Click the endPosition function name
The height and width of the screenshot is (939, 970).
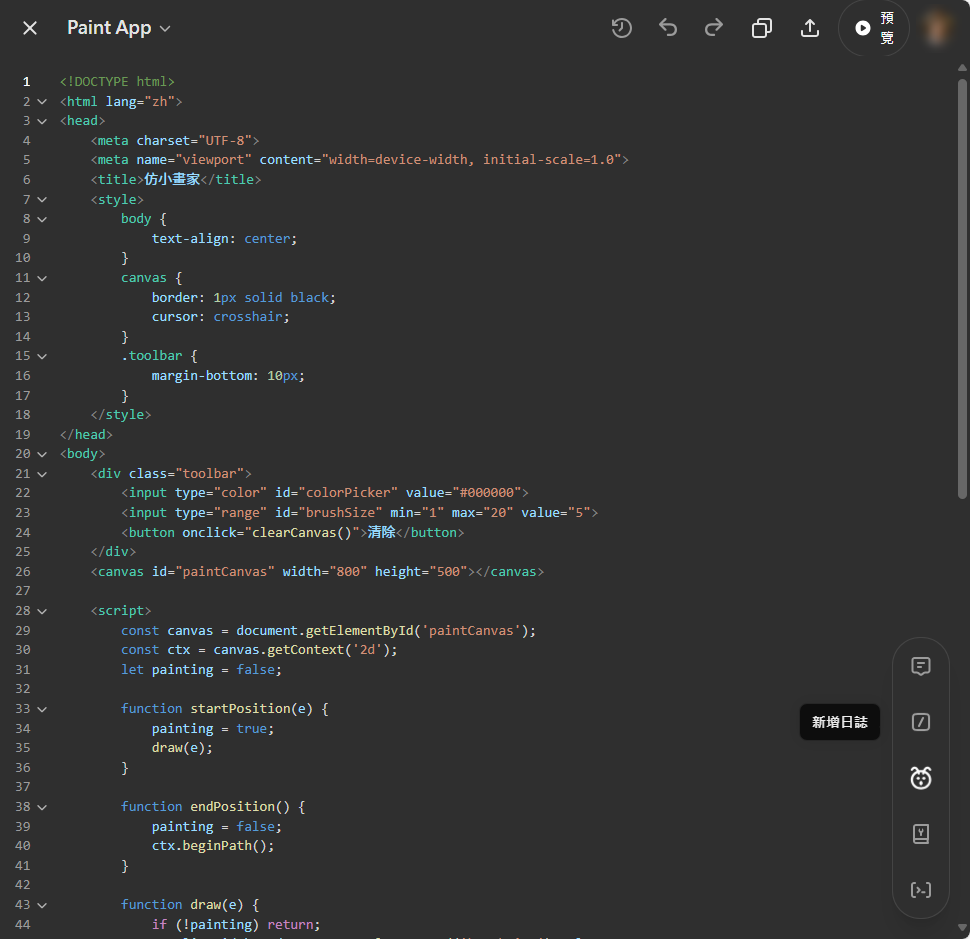[x=233, y=807]
